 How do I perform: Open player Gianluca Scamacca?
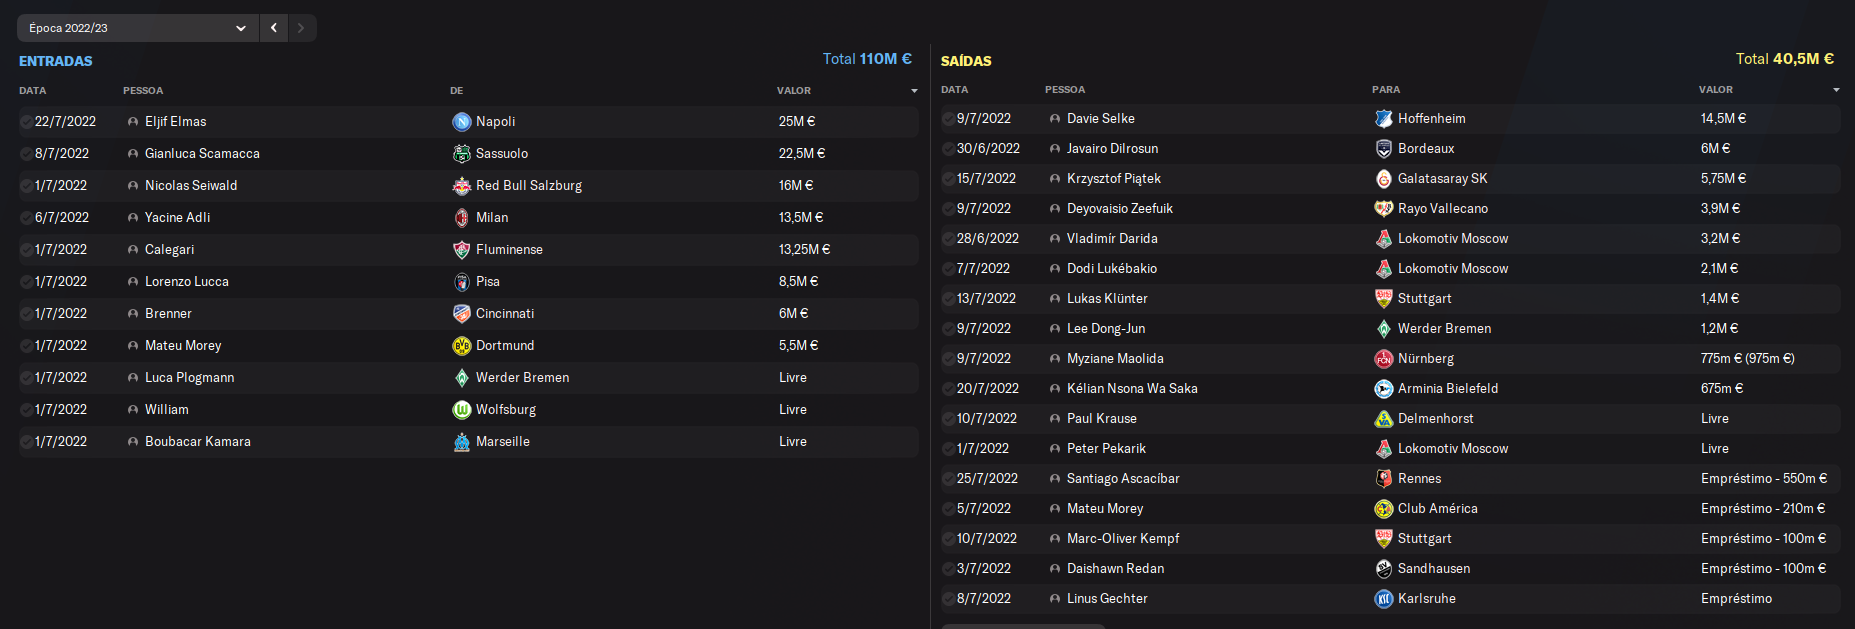tap(202, 154)
